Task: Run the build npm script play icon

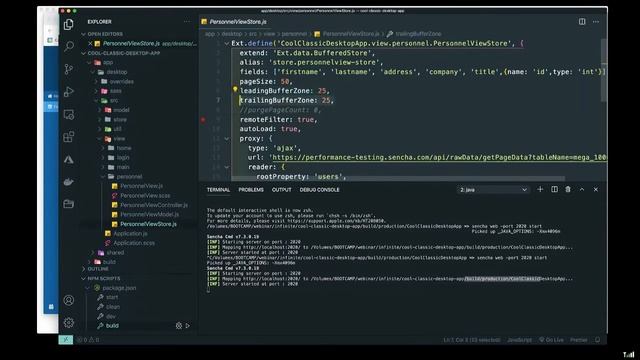Action: pos(188,326)
